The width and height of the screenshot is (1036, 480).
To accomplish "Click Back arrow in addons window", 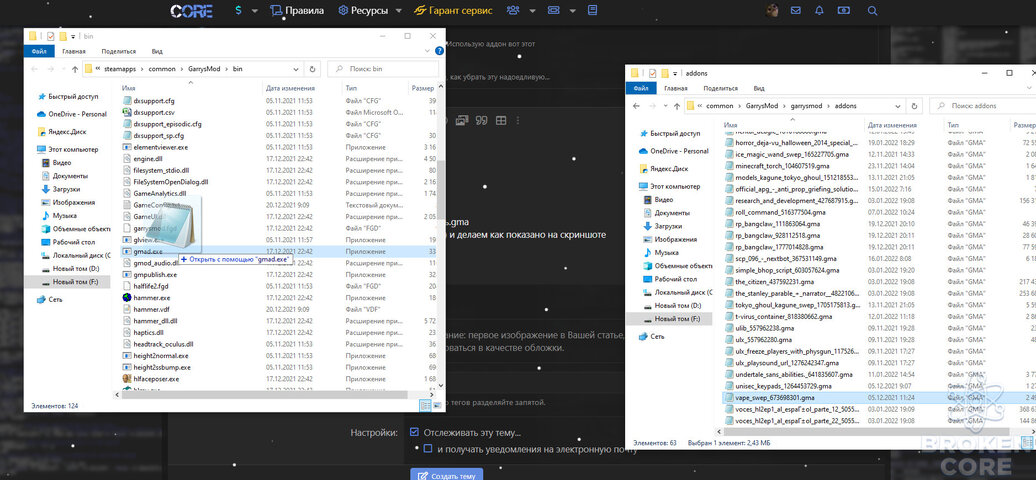I will coord(637,106).
